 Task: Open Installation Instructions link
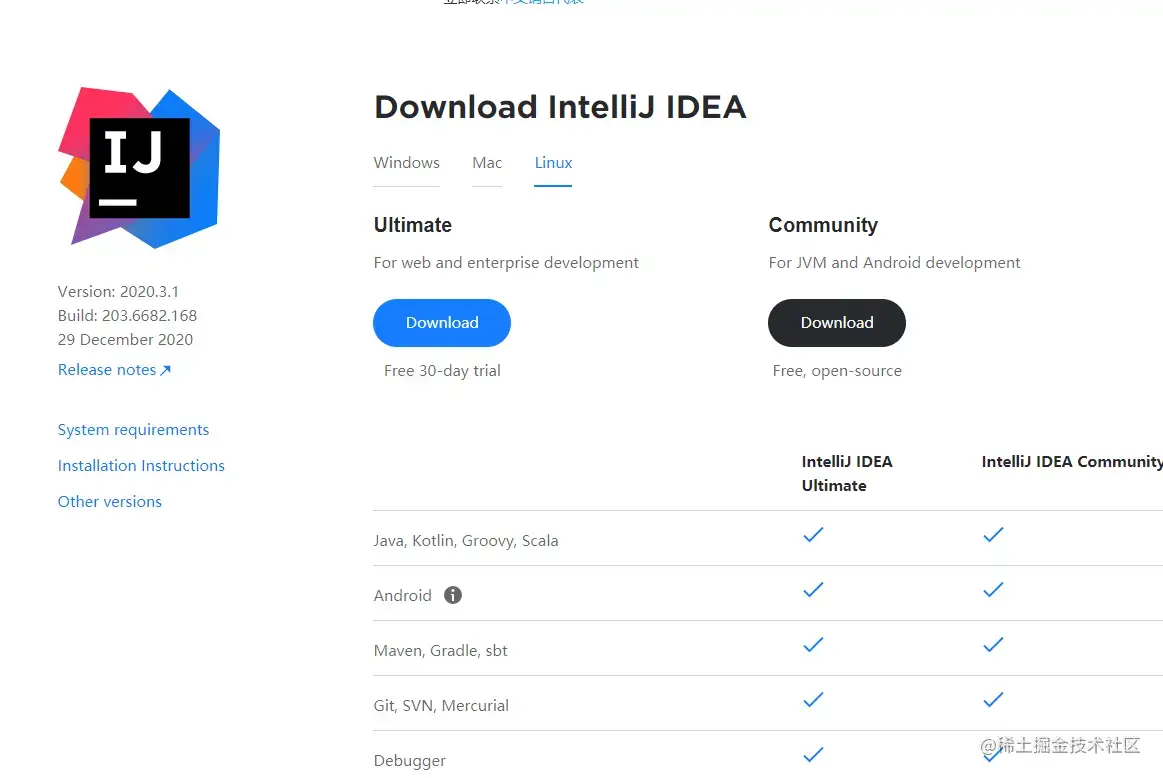(x=141, y=466)
